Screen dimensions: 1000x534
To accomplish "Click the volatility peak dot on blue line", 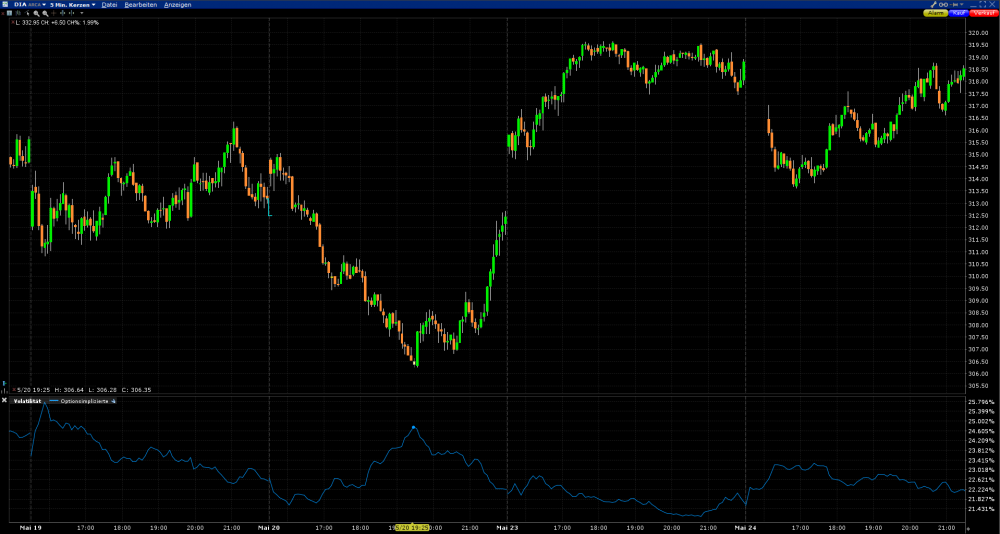I will click(413, 427).
